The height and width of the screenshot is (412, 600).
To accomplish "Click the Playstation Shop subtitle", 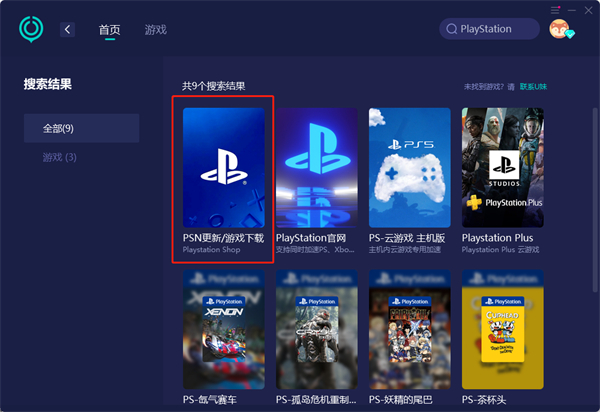I will 211,250.
